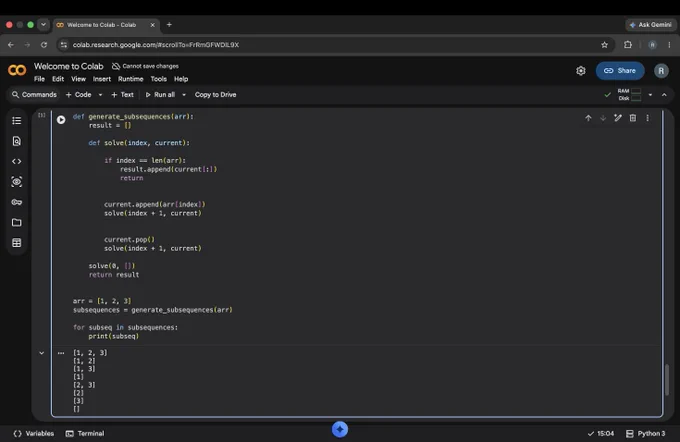
Task: Click the Cannot save changes notice
Action: (x=145, y=66)
